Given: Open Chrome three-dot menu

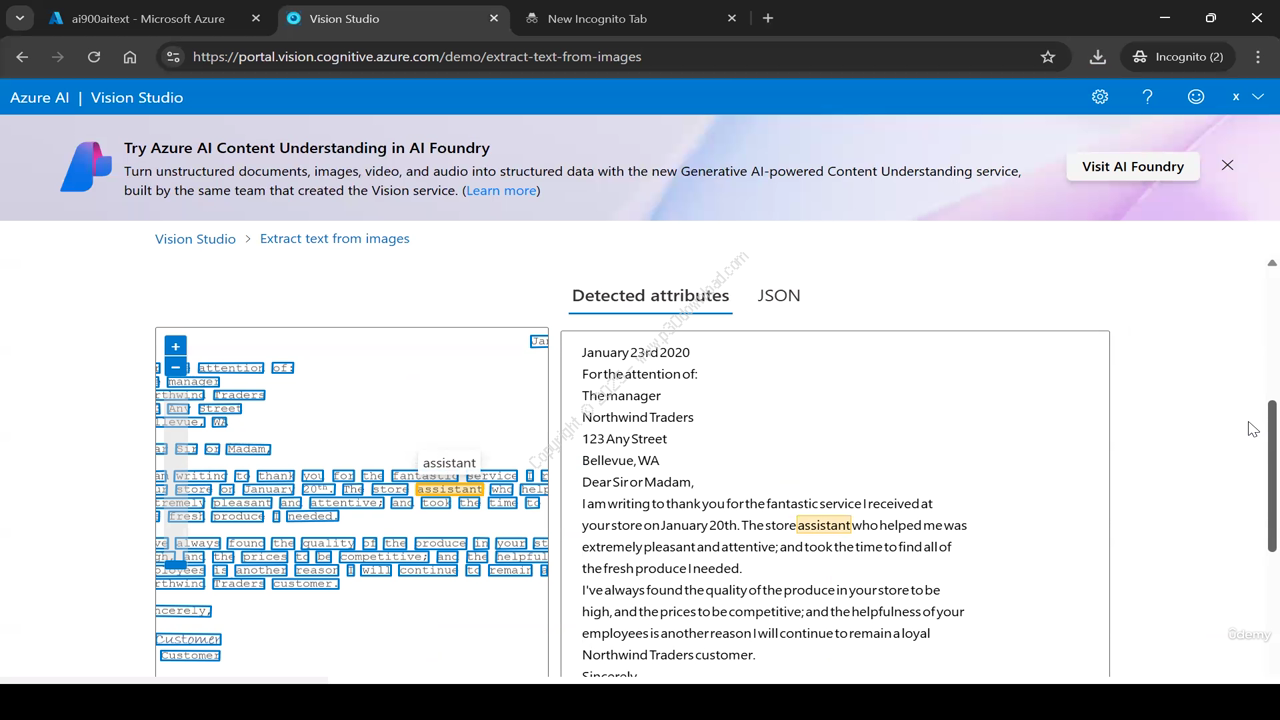Looking at the screenshot, I should point(1258,57).
